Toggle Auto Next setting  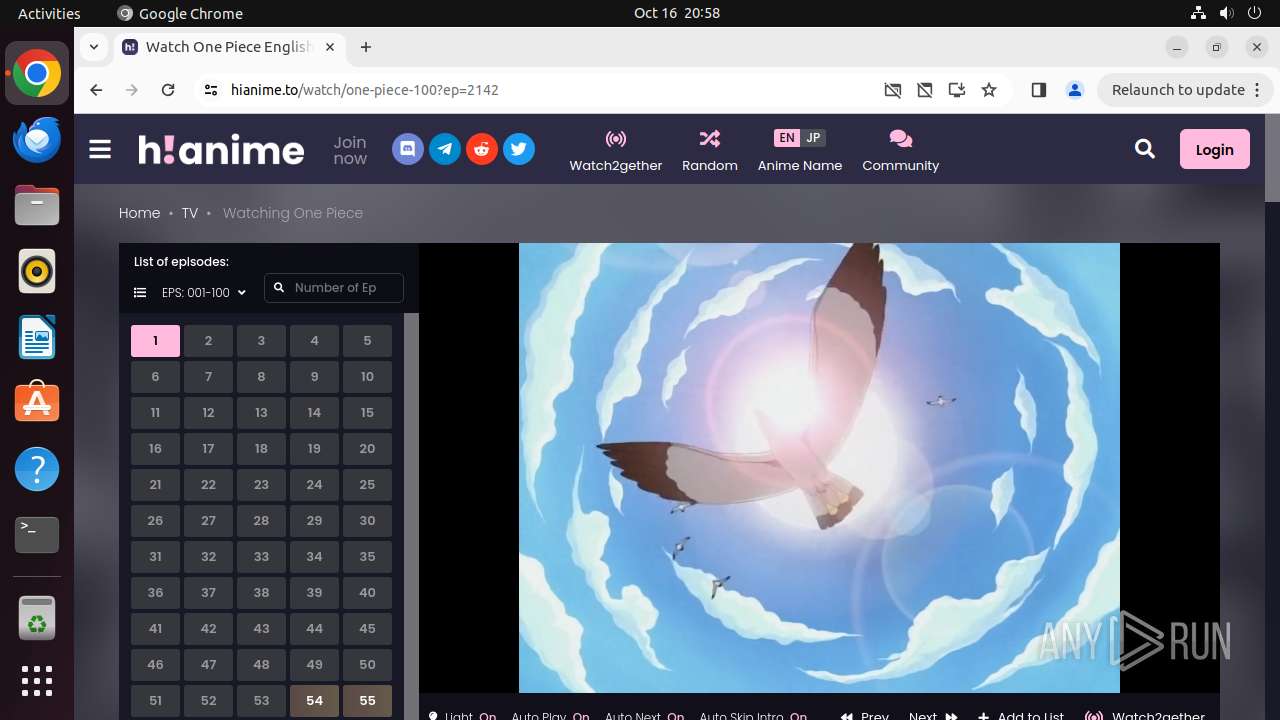[x=645, y=716]
